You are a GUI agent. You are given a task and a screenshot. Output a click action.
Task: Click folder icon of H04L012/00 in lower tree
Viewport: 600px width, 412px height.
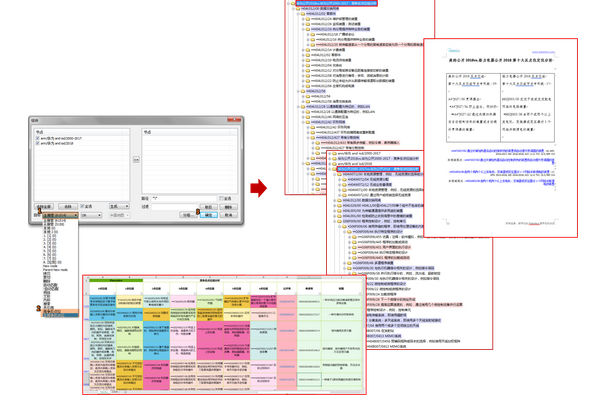tap(339, 200)
